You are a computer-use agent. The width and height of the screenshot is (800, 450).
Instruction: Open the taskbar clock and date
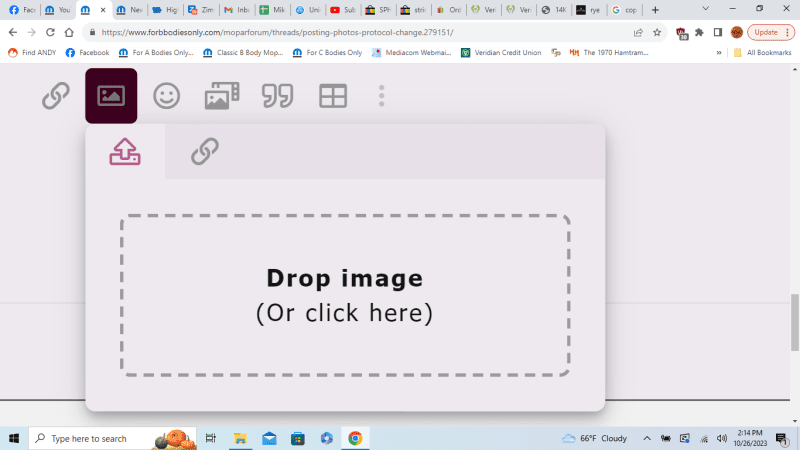[x=750, y=438]
